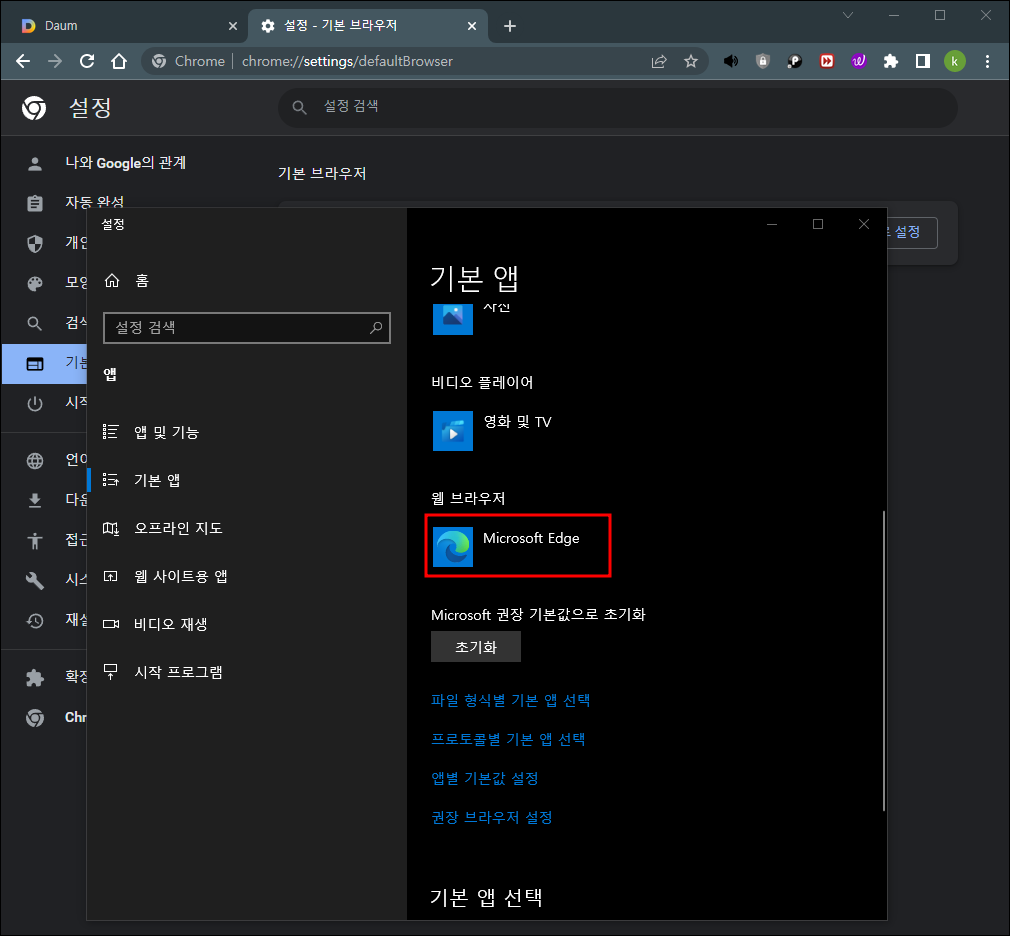Click the bookmark star in the address bar
The height and width of the screenshot is (936, 1010).
pyautogui.click(x=691, y=61)
